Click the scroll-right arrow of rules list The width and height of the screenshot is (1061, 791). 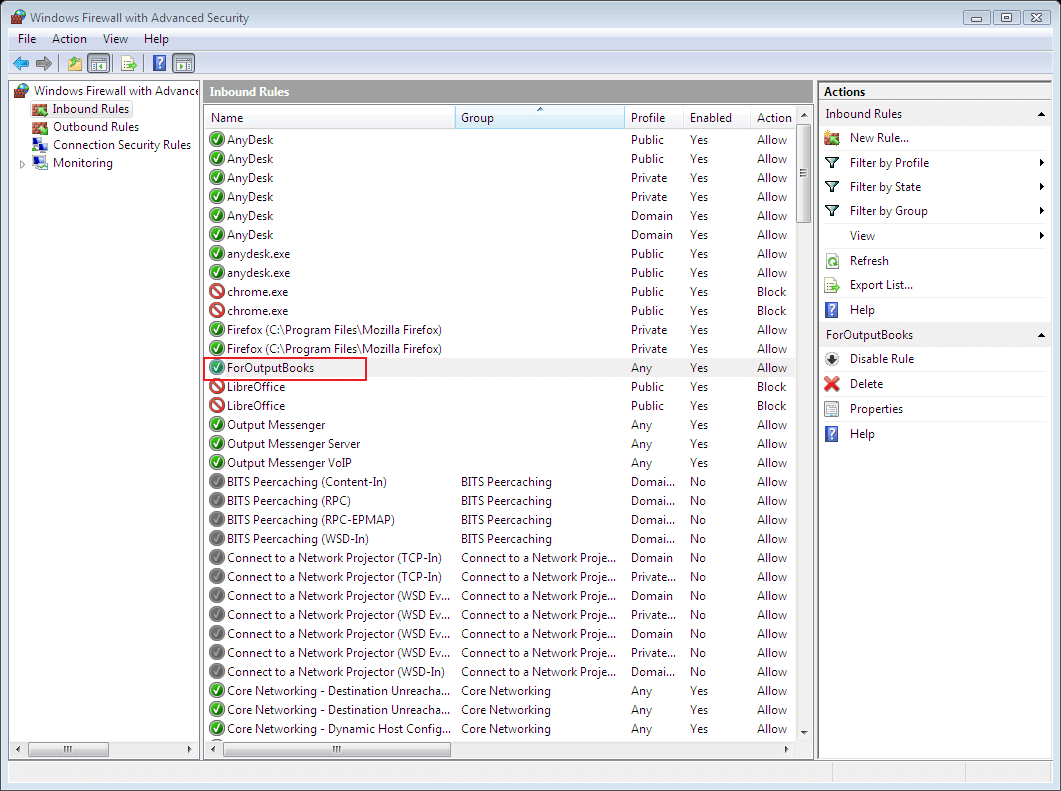click(786, 750)
